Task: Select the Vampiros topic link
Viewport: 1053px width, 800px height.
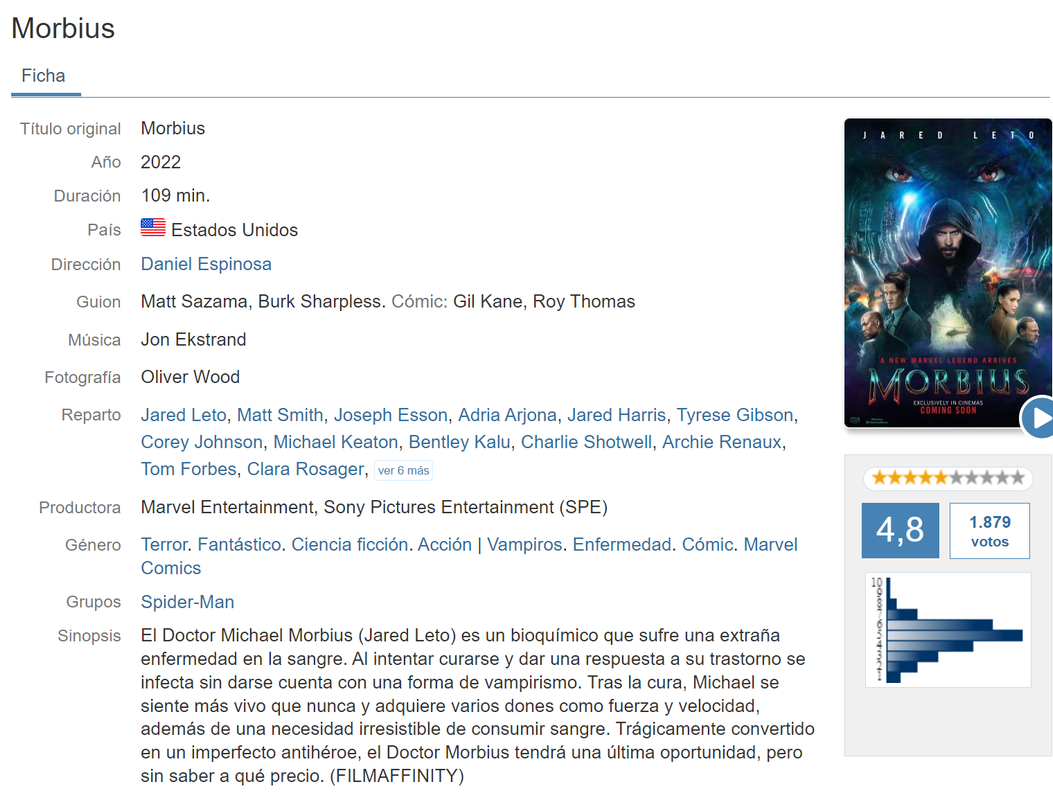Action: click(524, 544)
